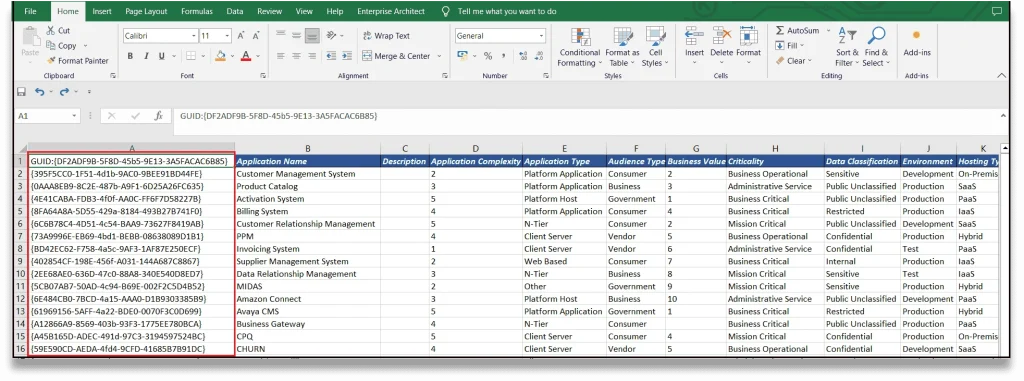Click the AutoSum sigma icon
Screen dimensions: 1024x381
pyautogui.click(x=780, y=31)
